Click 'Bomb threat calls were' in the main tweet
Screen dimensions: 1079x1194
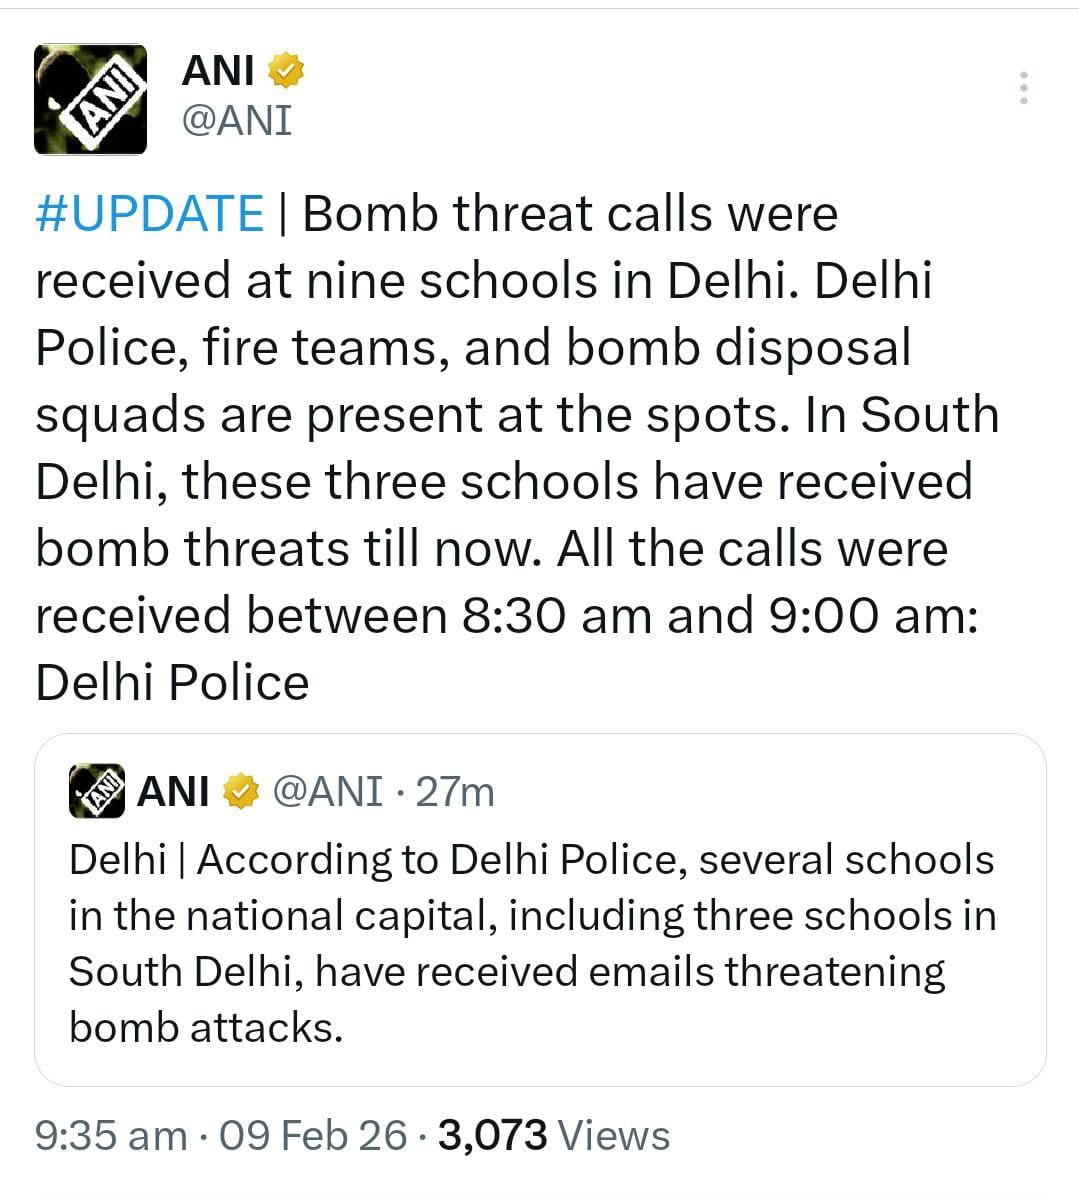570,213
